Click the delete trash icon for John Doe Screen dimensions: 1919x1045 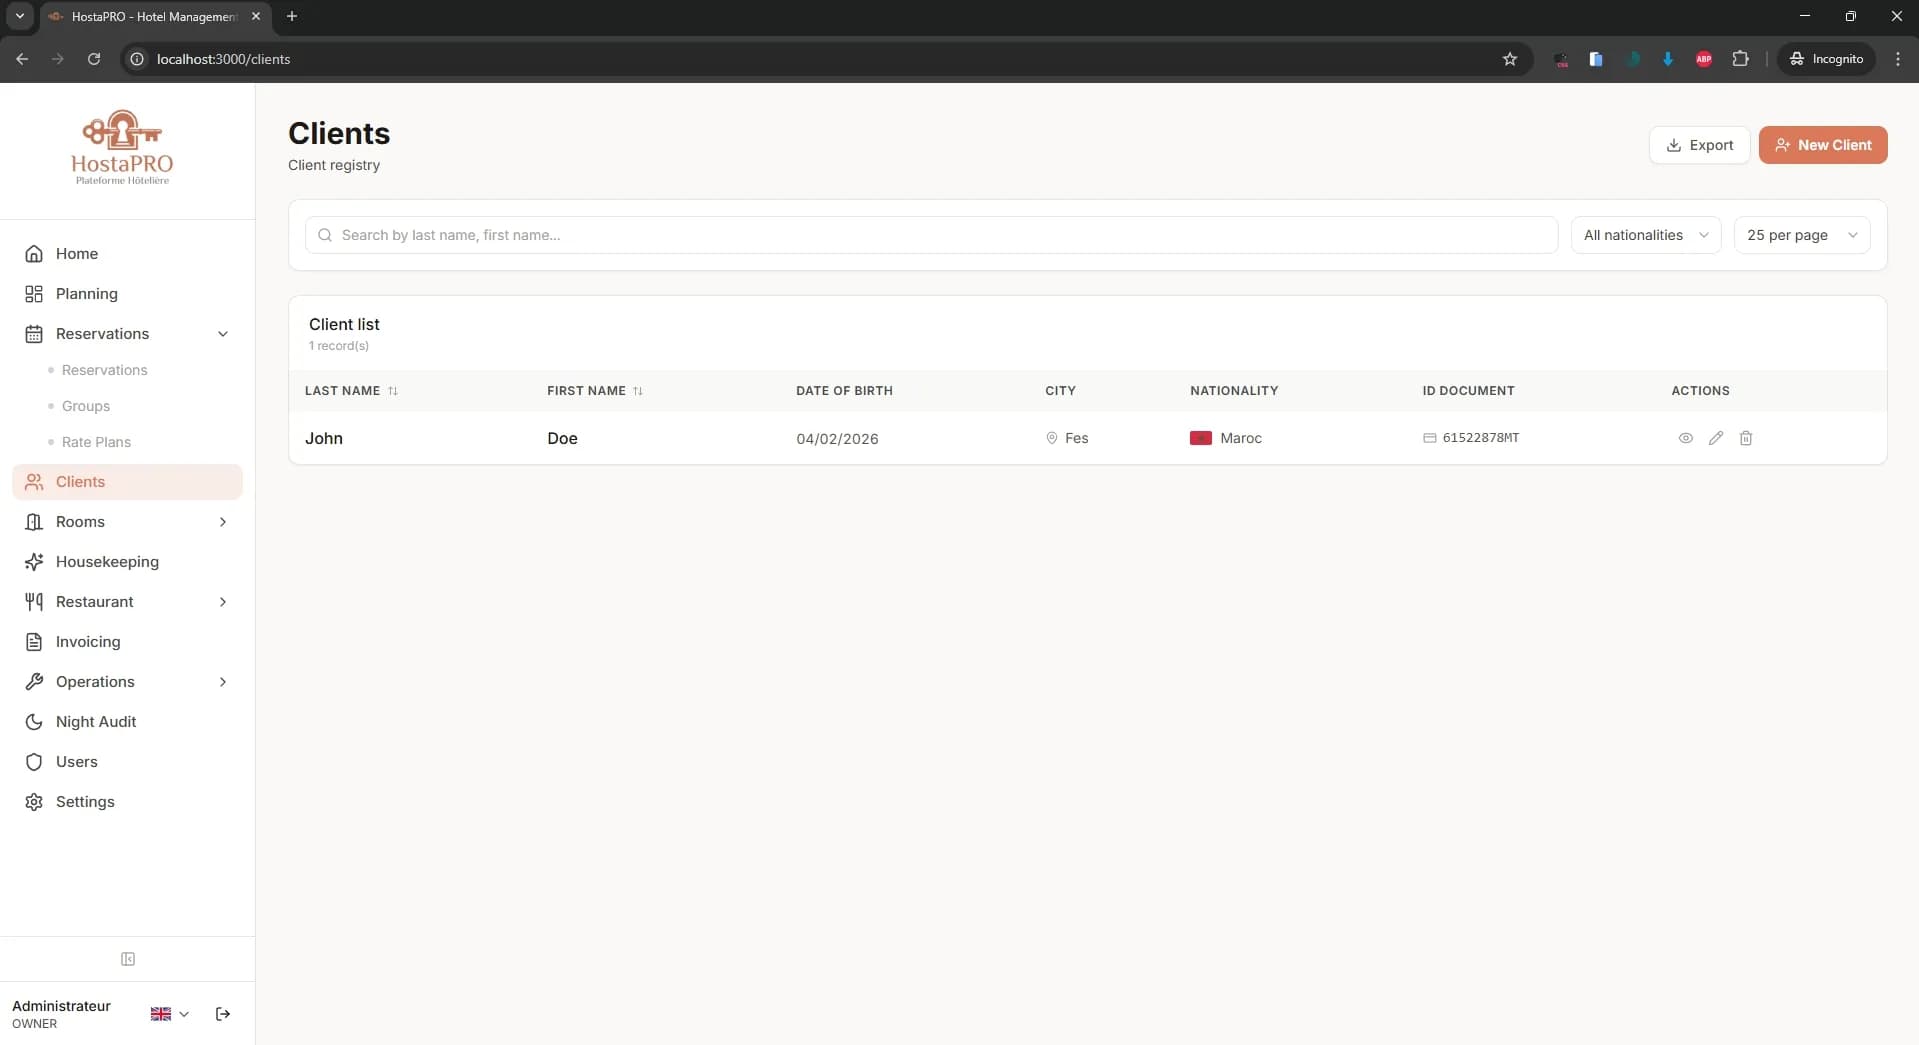click(x=1746, y=438)
